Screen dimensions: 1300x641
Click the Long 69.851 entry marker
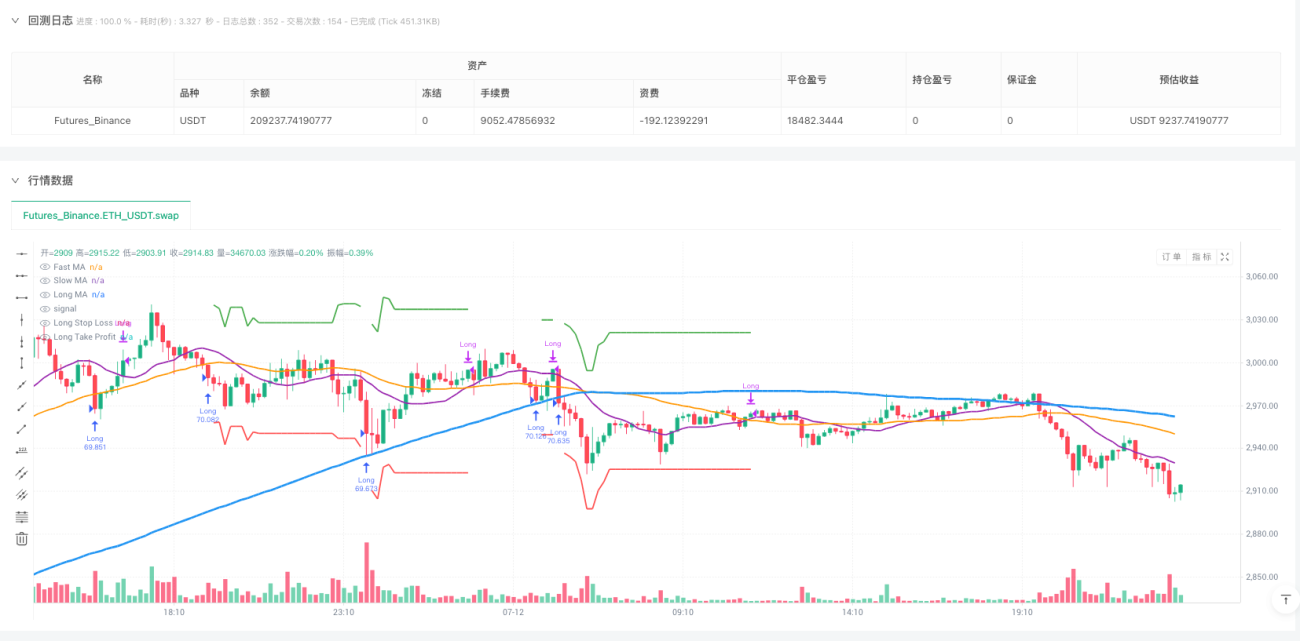(x=94, y=435)
